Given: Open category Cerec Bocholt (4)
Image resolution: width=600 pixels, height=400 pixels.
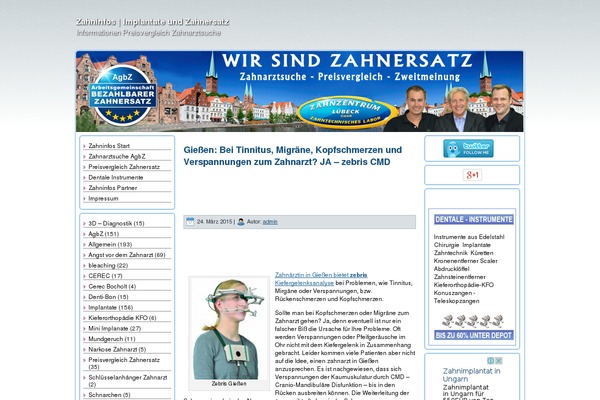Looking at the screenshot, I should 112,286.
